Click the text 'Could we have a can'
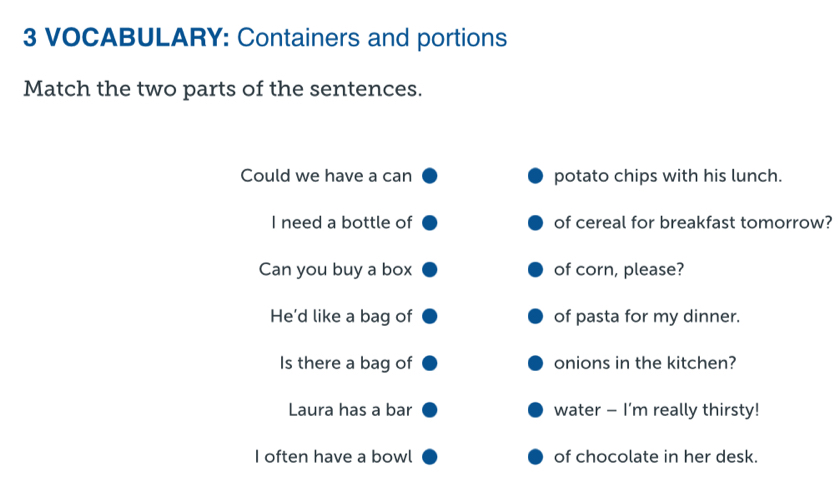This screenshot has height=503, width=838. [x=326, y=175]
